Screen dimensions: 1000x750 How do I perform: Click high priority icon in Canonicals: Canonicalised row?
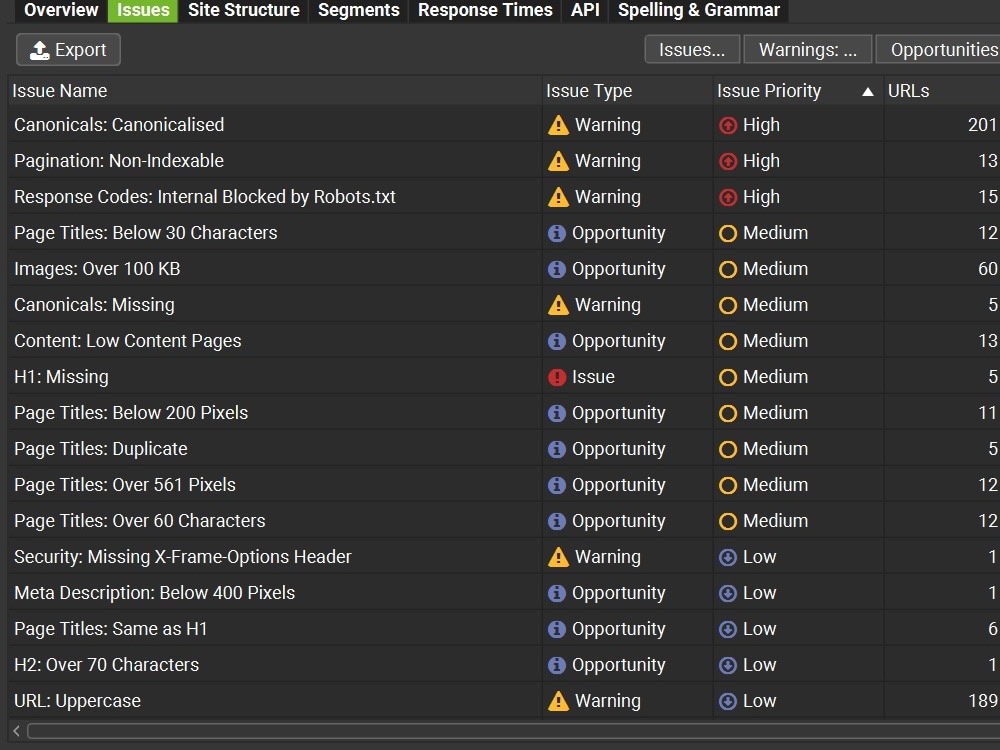pos(728,125)
